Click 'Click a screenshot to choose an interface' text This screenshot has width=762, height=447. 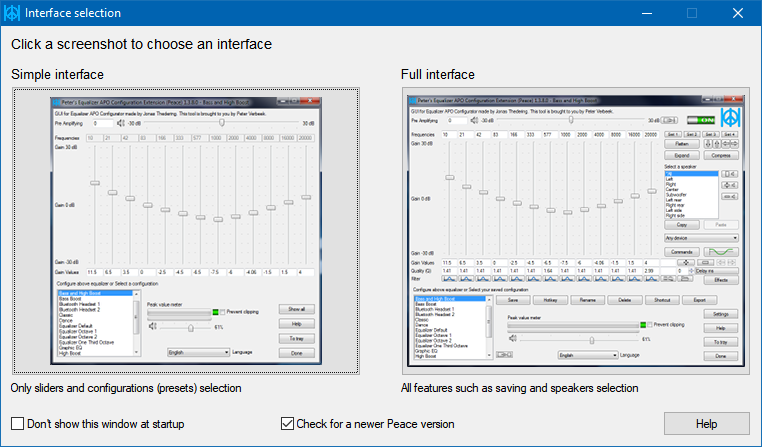pos(141,44)
